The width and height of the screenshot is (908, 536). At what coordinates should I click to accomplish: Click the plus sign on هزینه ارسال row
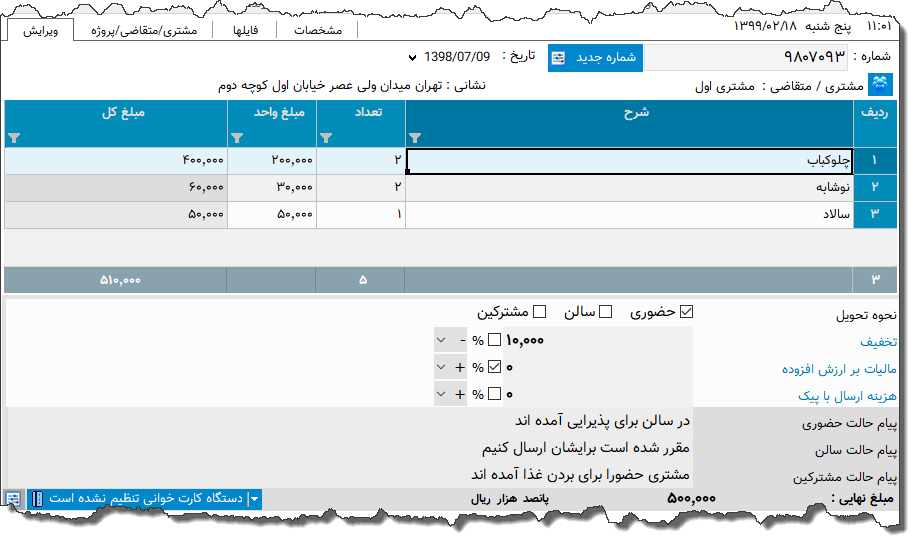pyautogui.click(x=460, y=394)
